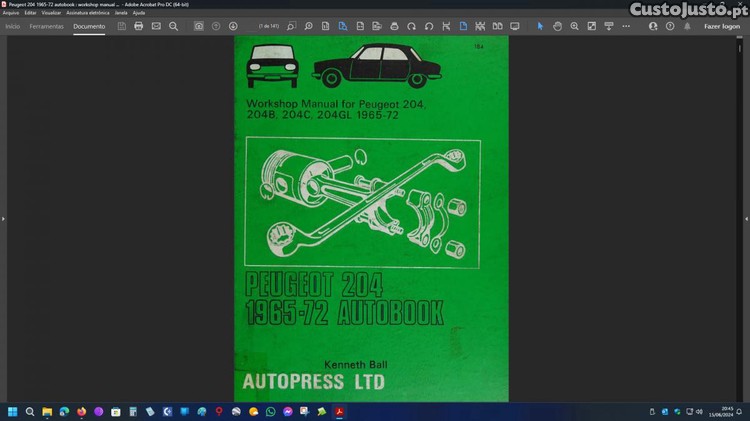The width and height of the screenshot is (750, 421).
Task: Expand the left navigation pane arrow
Action: tap(4, 218)
